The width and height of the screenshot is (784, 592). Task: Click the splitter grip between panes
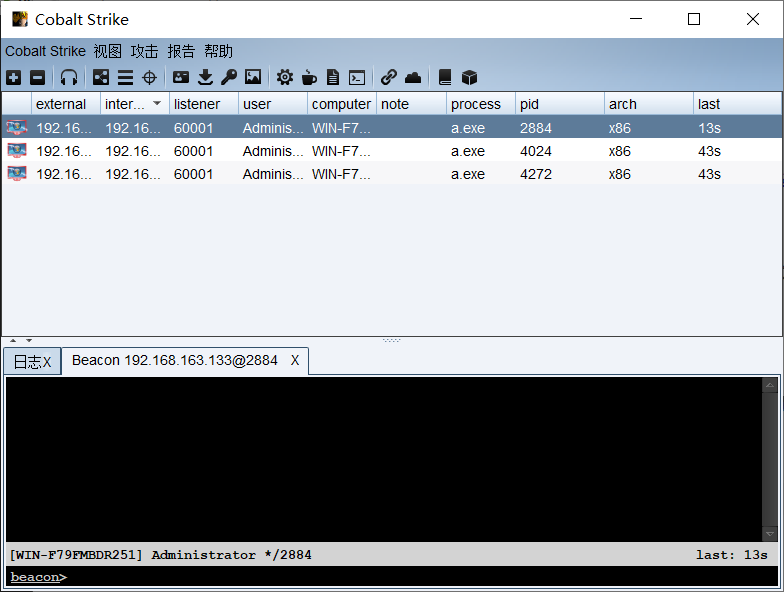coord(392,340)
